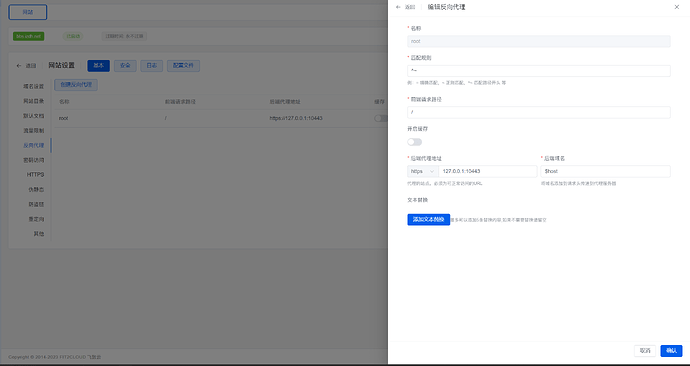This screenshot has height=366, width=690.
Task: Click the backend address field 127.0.0.1:10443
Action: (x=488, y=171)
